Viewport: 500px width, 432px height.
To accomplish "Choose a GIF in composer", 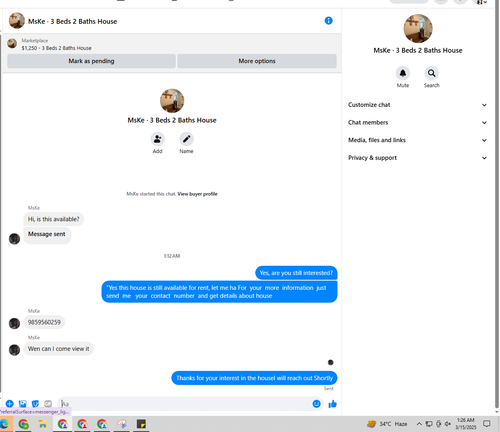I will 48,404.
